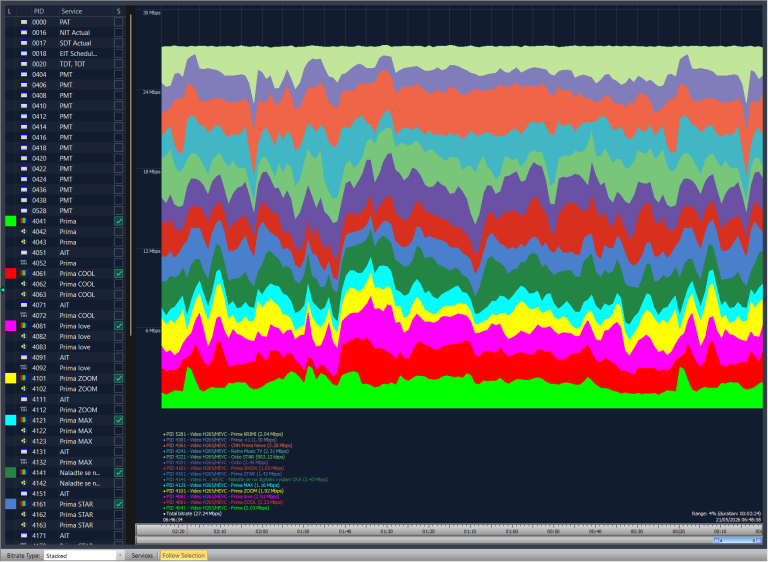768x562 pixels.
Task: Click legend entry PID 4241 Retro Music TV
Action: pyautogui.click(x=226, y=451)
